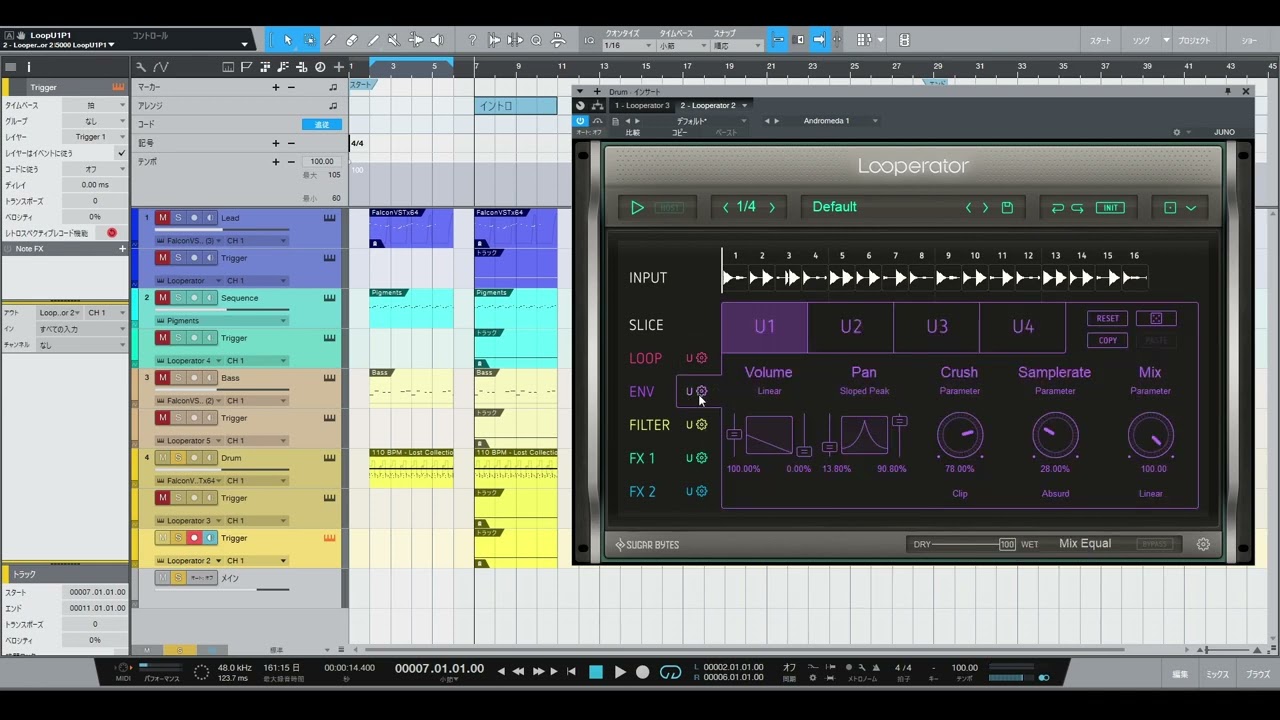The image size is (1280, 720).
Task: Adjust the DRY/WET slider
Action: pos(976,544)
